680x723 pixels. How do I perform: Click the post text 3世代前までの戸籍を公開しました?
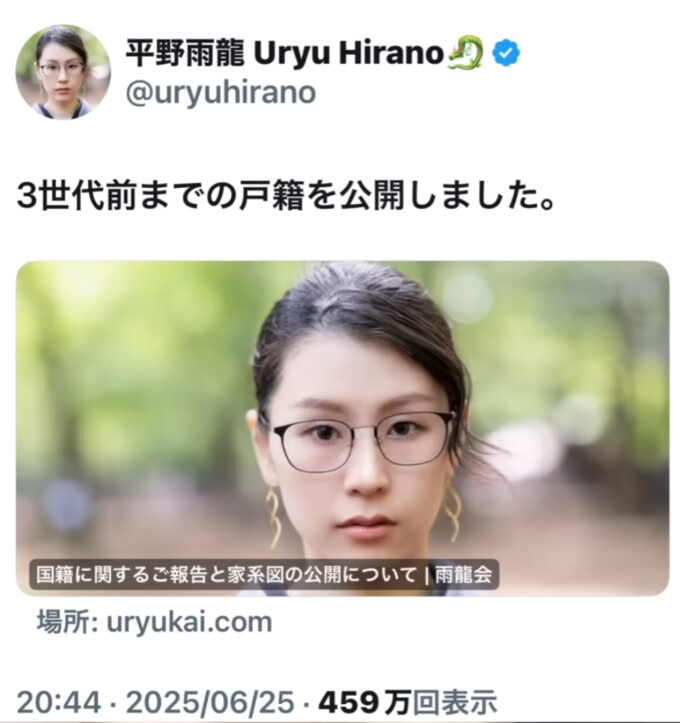286,196
